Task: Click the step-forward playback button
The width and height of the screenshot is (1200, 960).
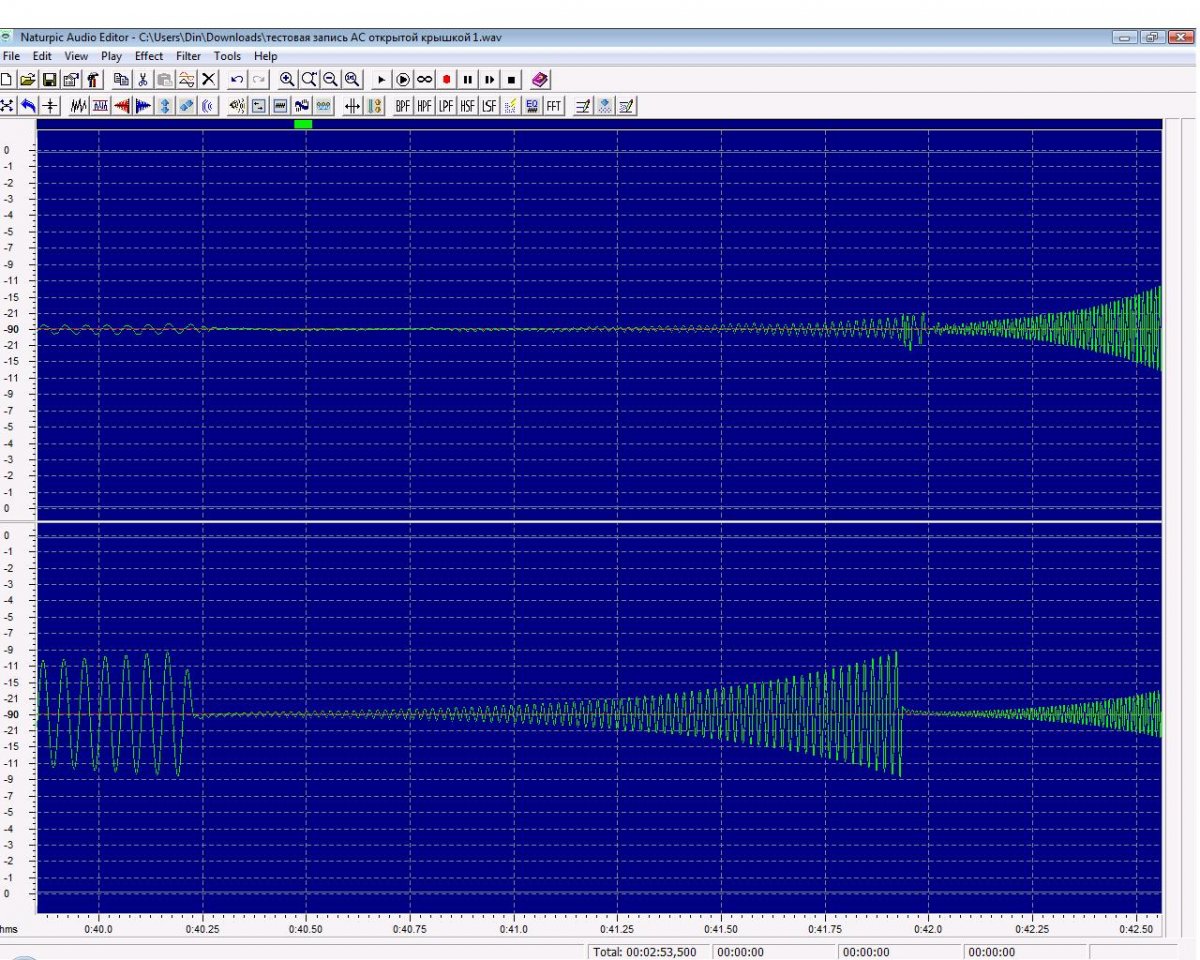Action: (489, 79)
